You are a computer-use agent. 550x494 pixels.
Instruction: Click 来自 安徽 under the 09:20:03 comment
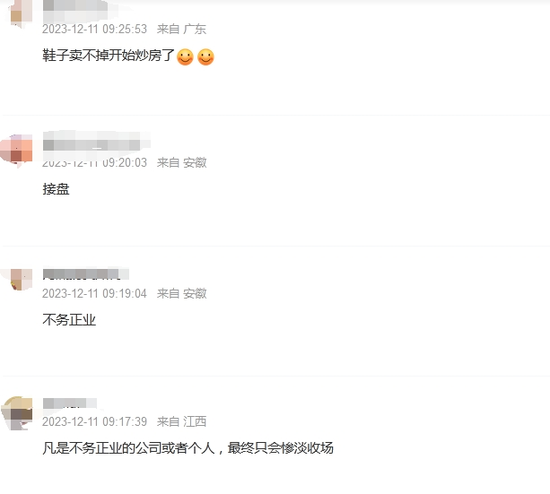(x=181, y=162)
